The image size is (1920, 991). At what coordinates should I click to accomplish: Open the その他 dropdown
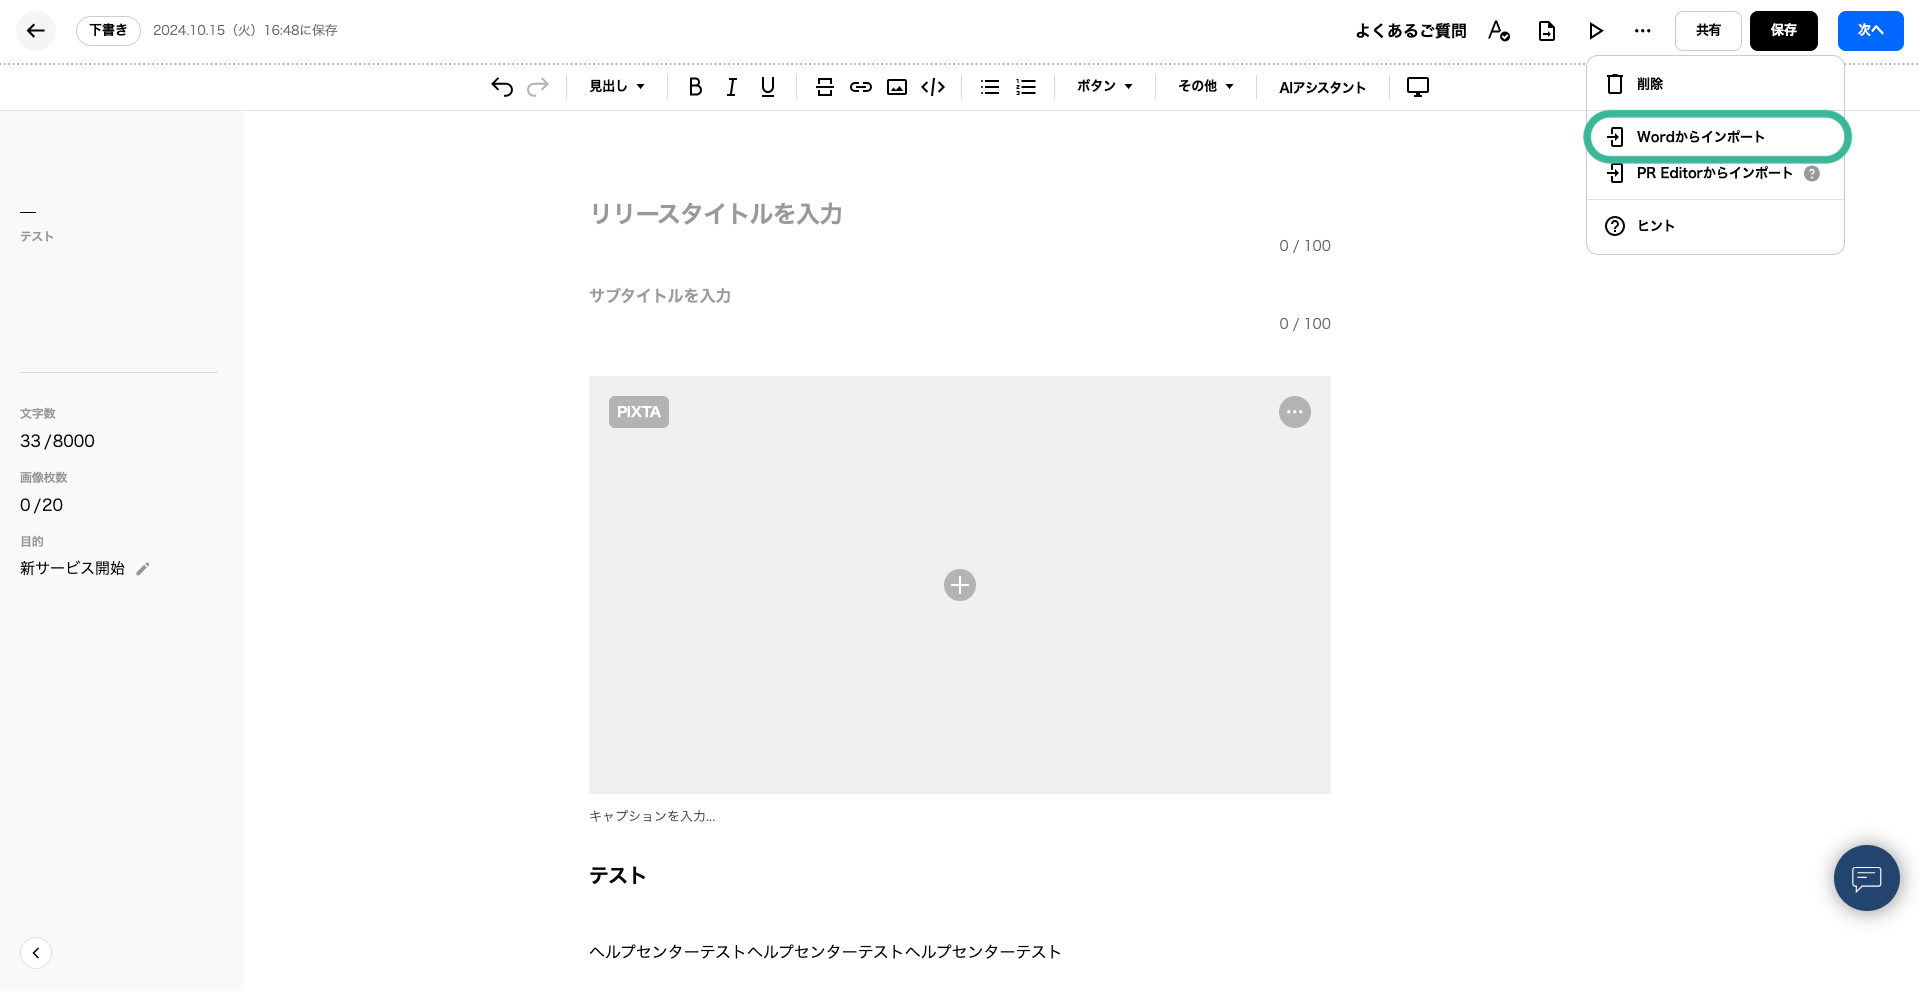tap(1206, 87)
